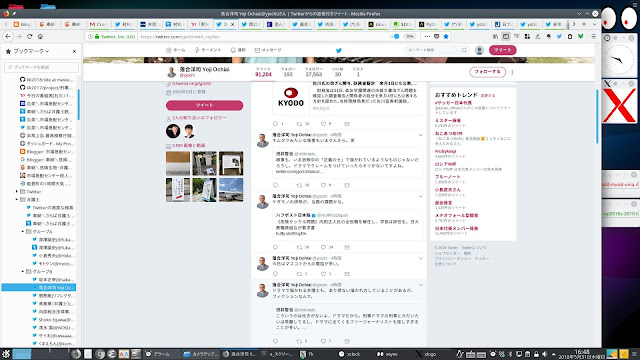Click the Twitter bird logo in page header

[x=338, y=50]
